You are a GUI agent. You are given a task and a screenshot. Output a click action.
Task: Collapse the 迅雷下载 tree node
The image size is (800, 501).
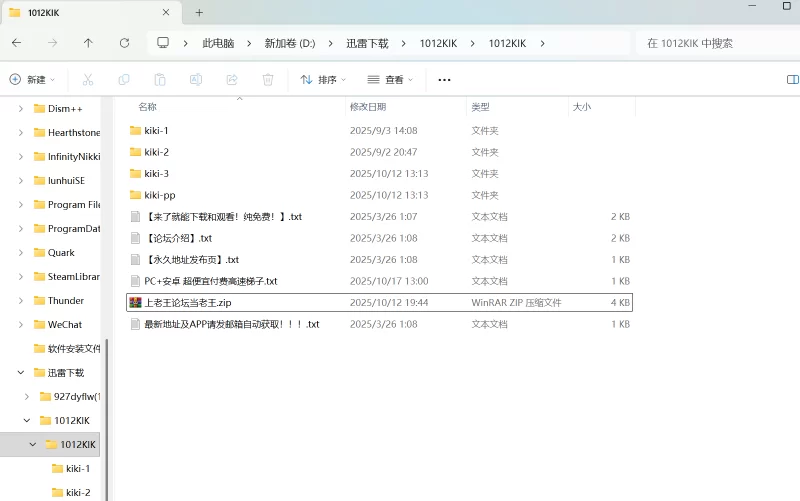20,372
